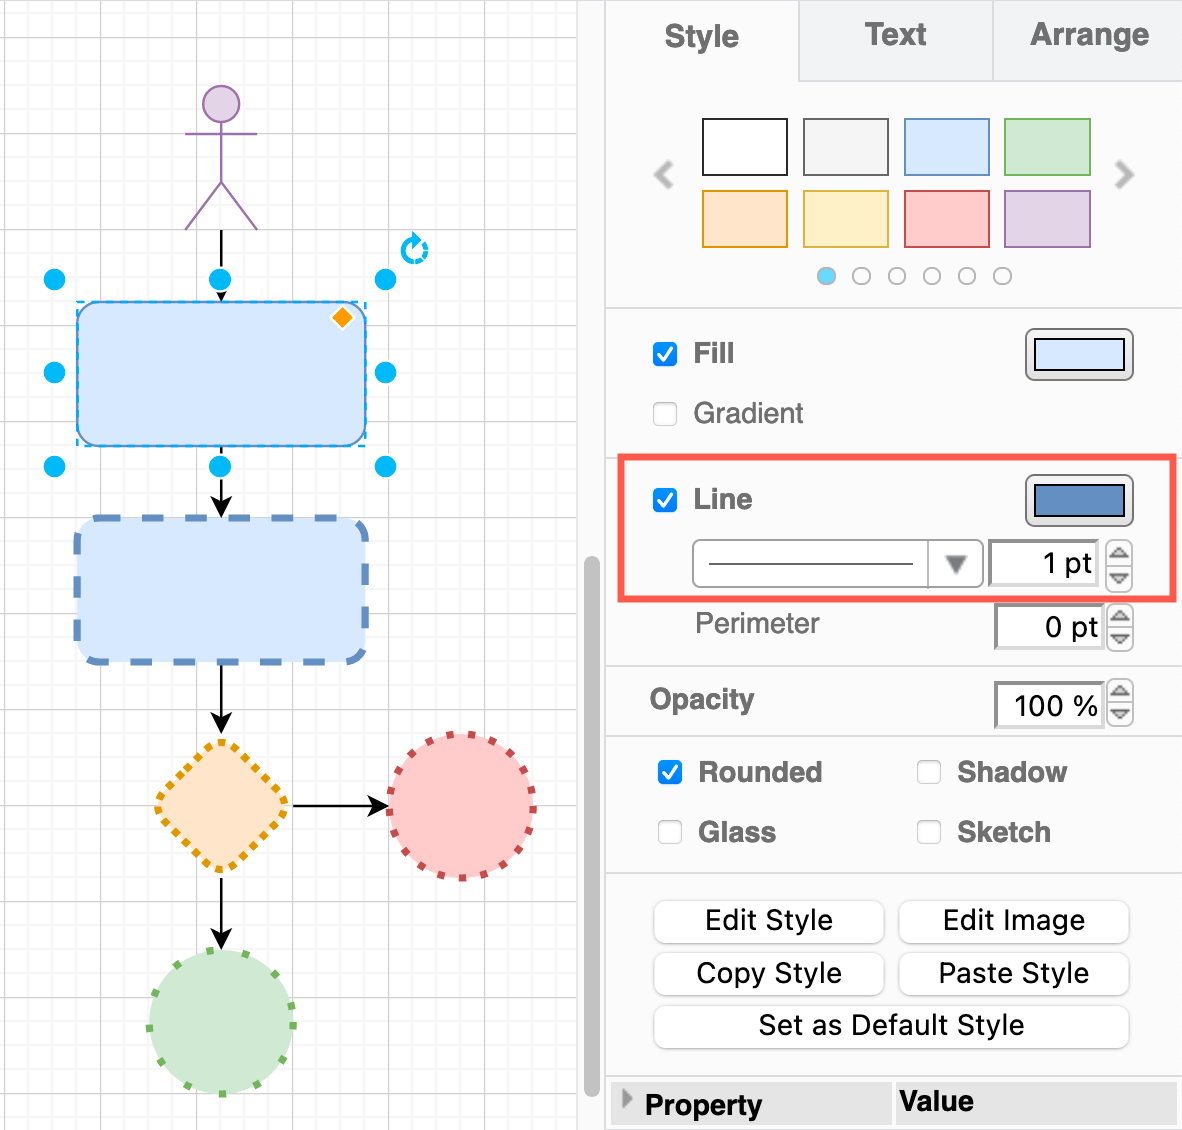Open the line style dropdown
This screenshot has width=1182, height=1130.
tap(955, 563)
